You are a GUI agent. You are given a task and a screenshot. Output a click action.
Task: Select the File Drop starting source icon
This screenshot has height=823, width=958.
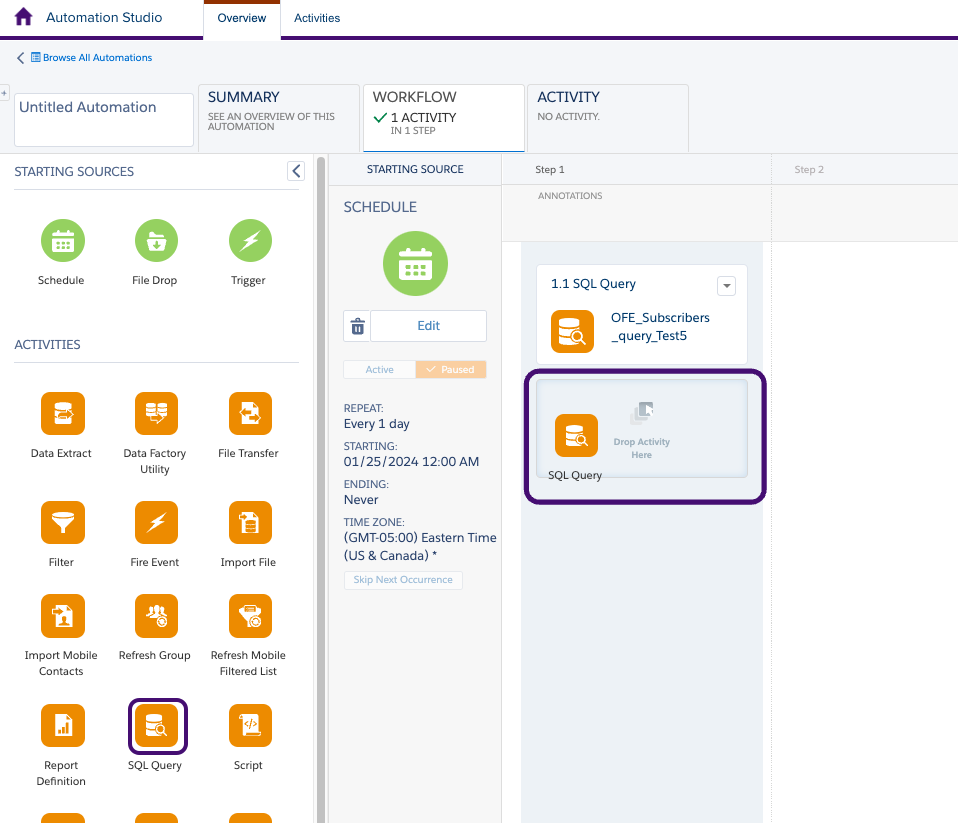[155, 240]
